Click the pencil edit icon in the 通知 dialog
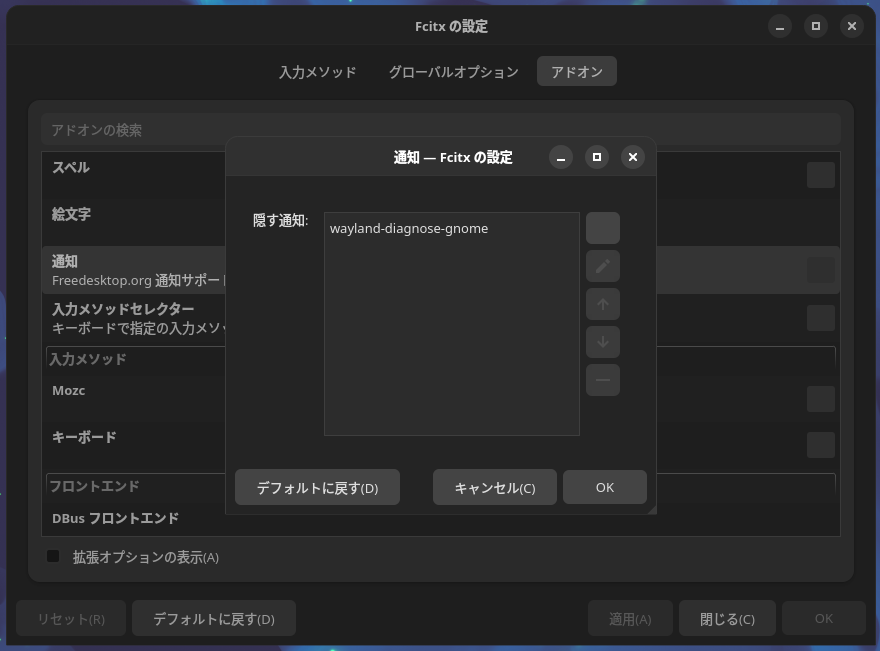Screen dimensions: 880x651 click(603, 266)
